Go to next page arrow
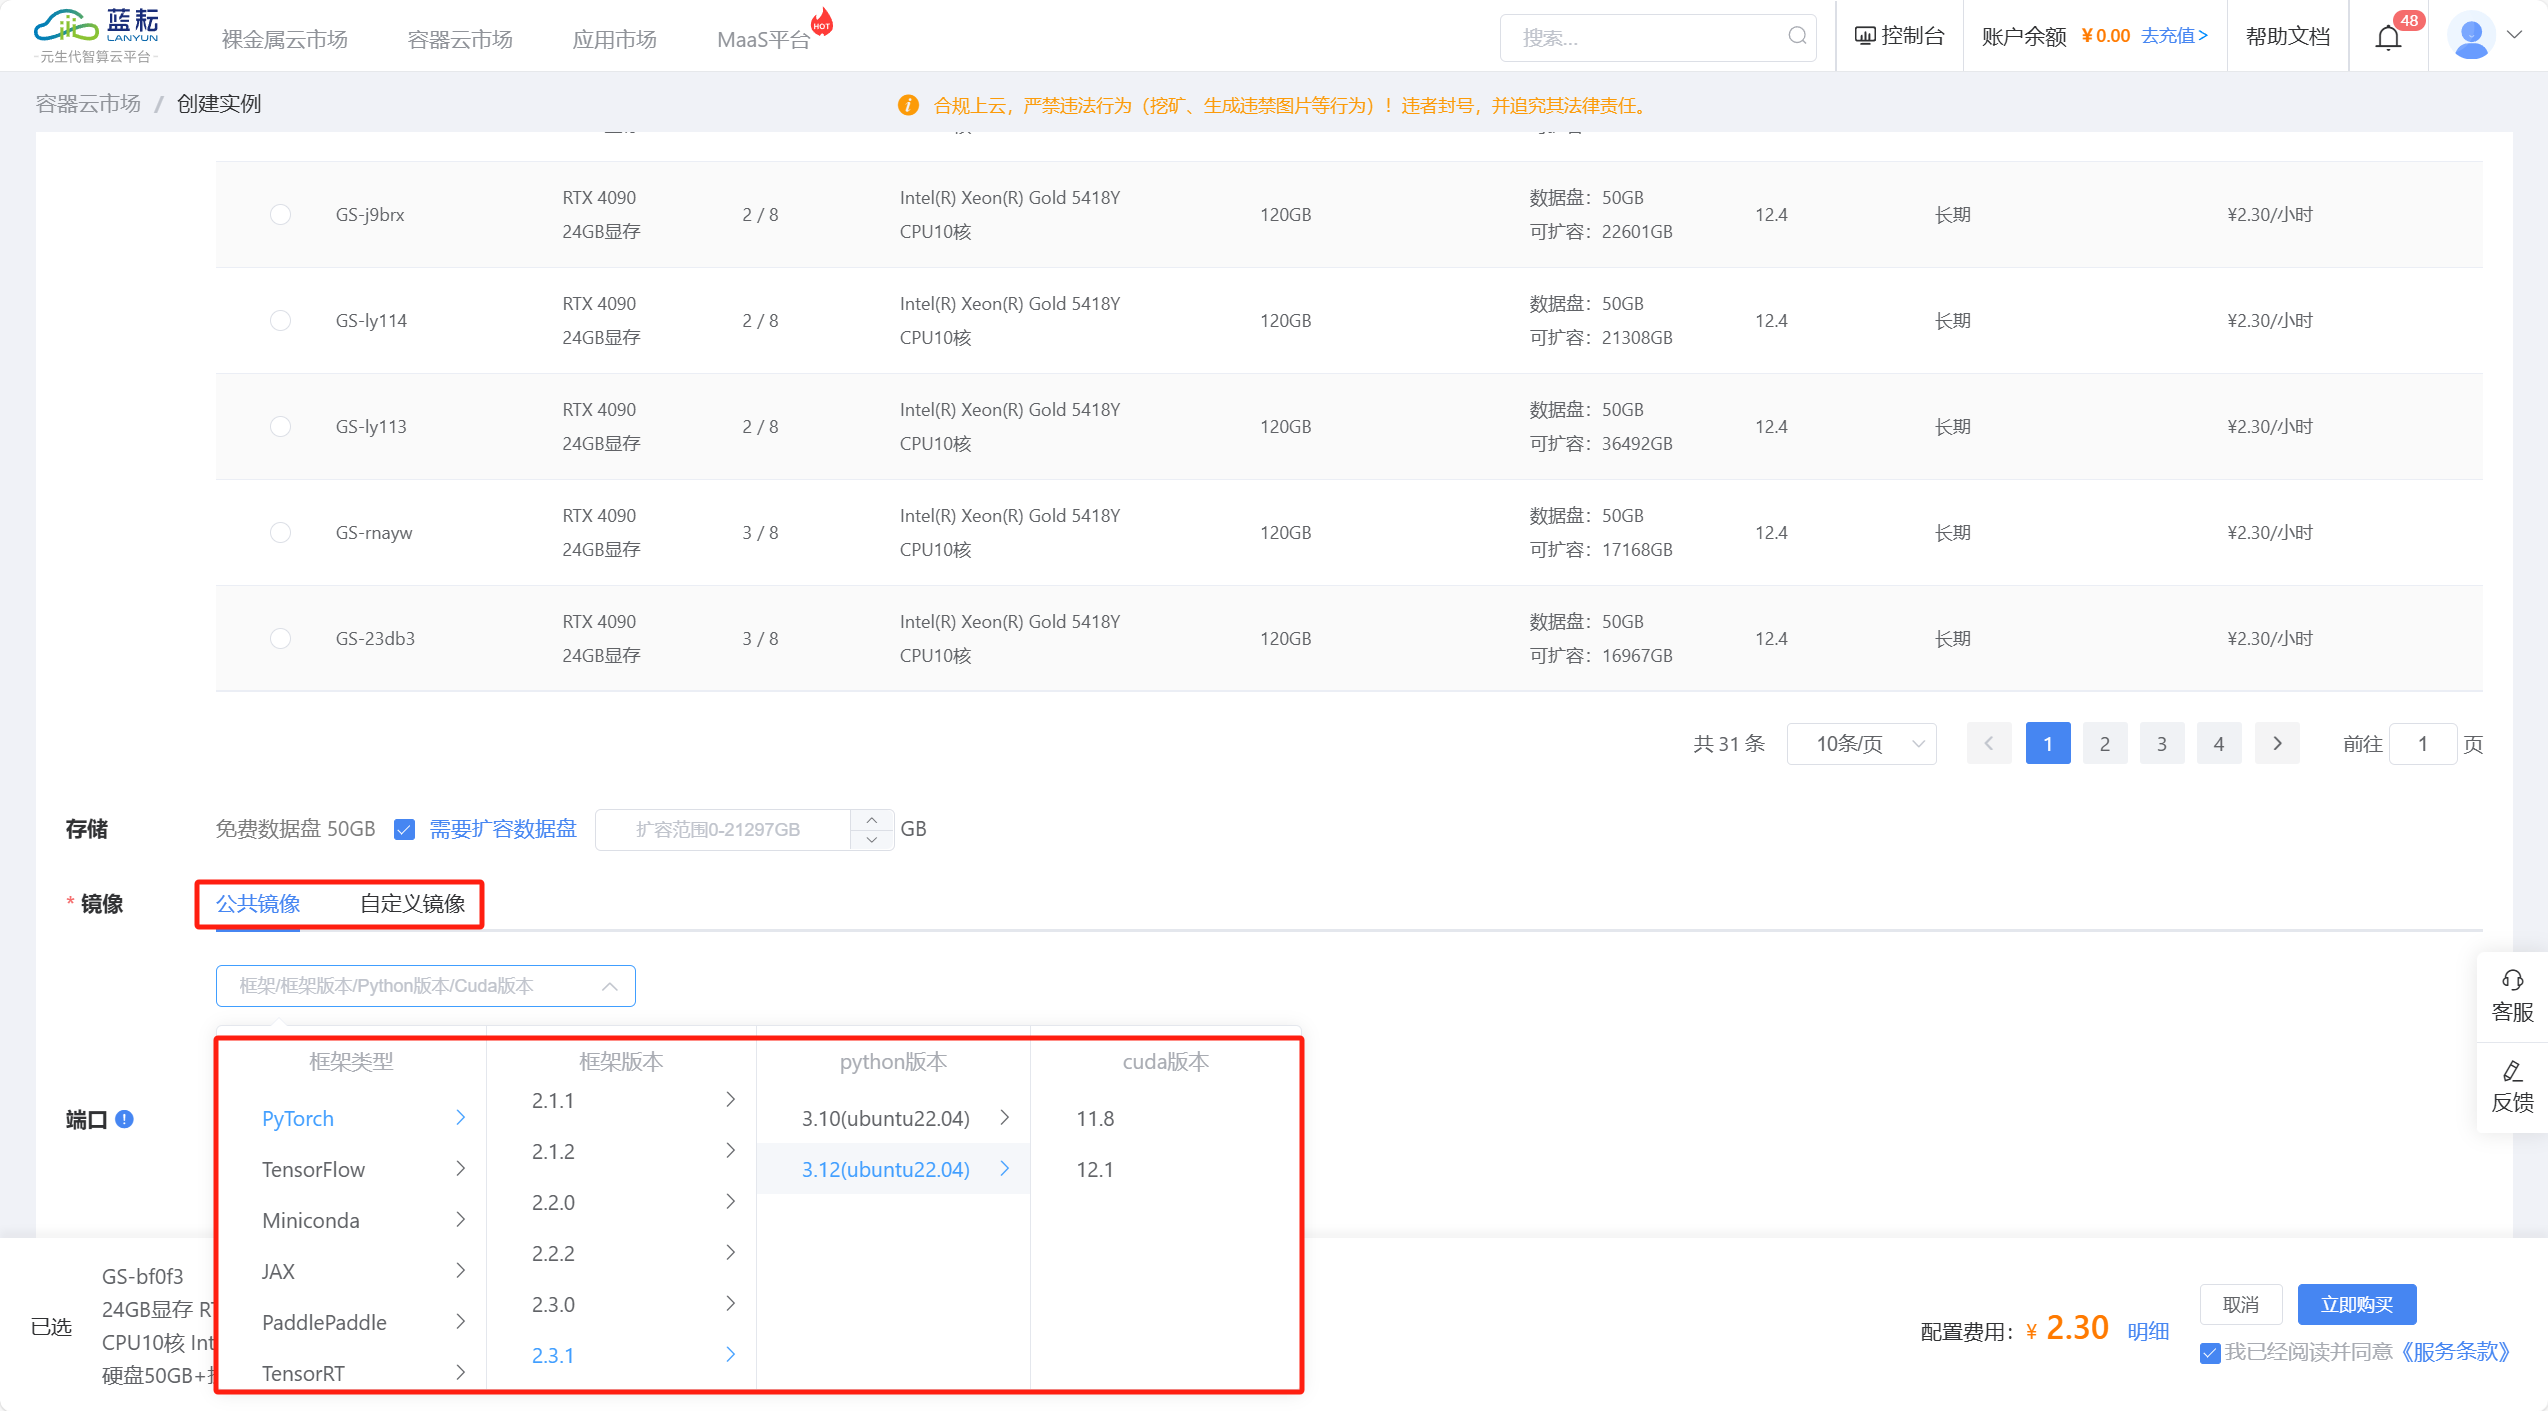Screen dimensions: 2548x1411 click(x=2277, y=744)
